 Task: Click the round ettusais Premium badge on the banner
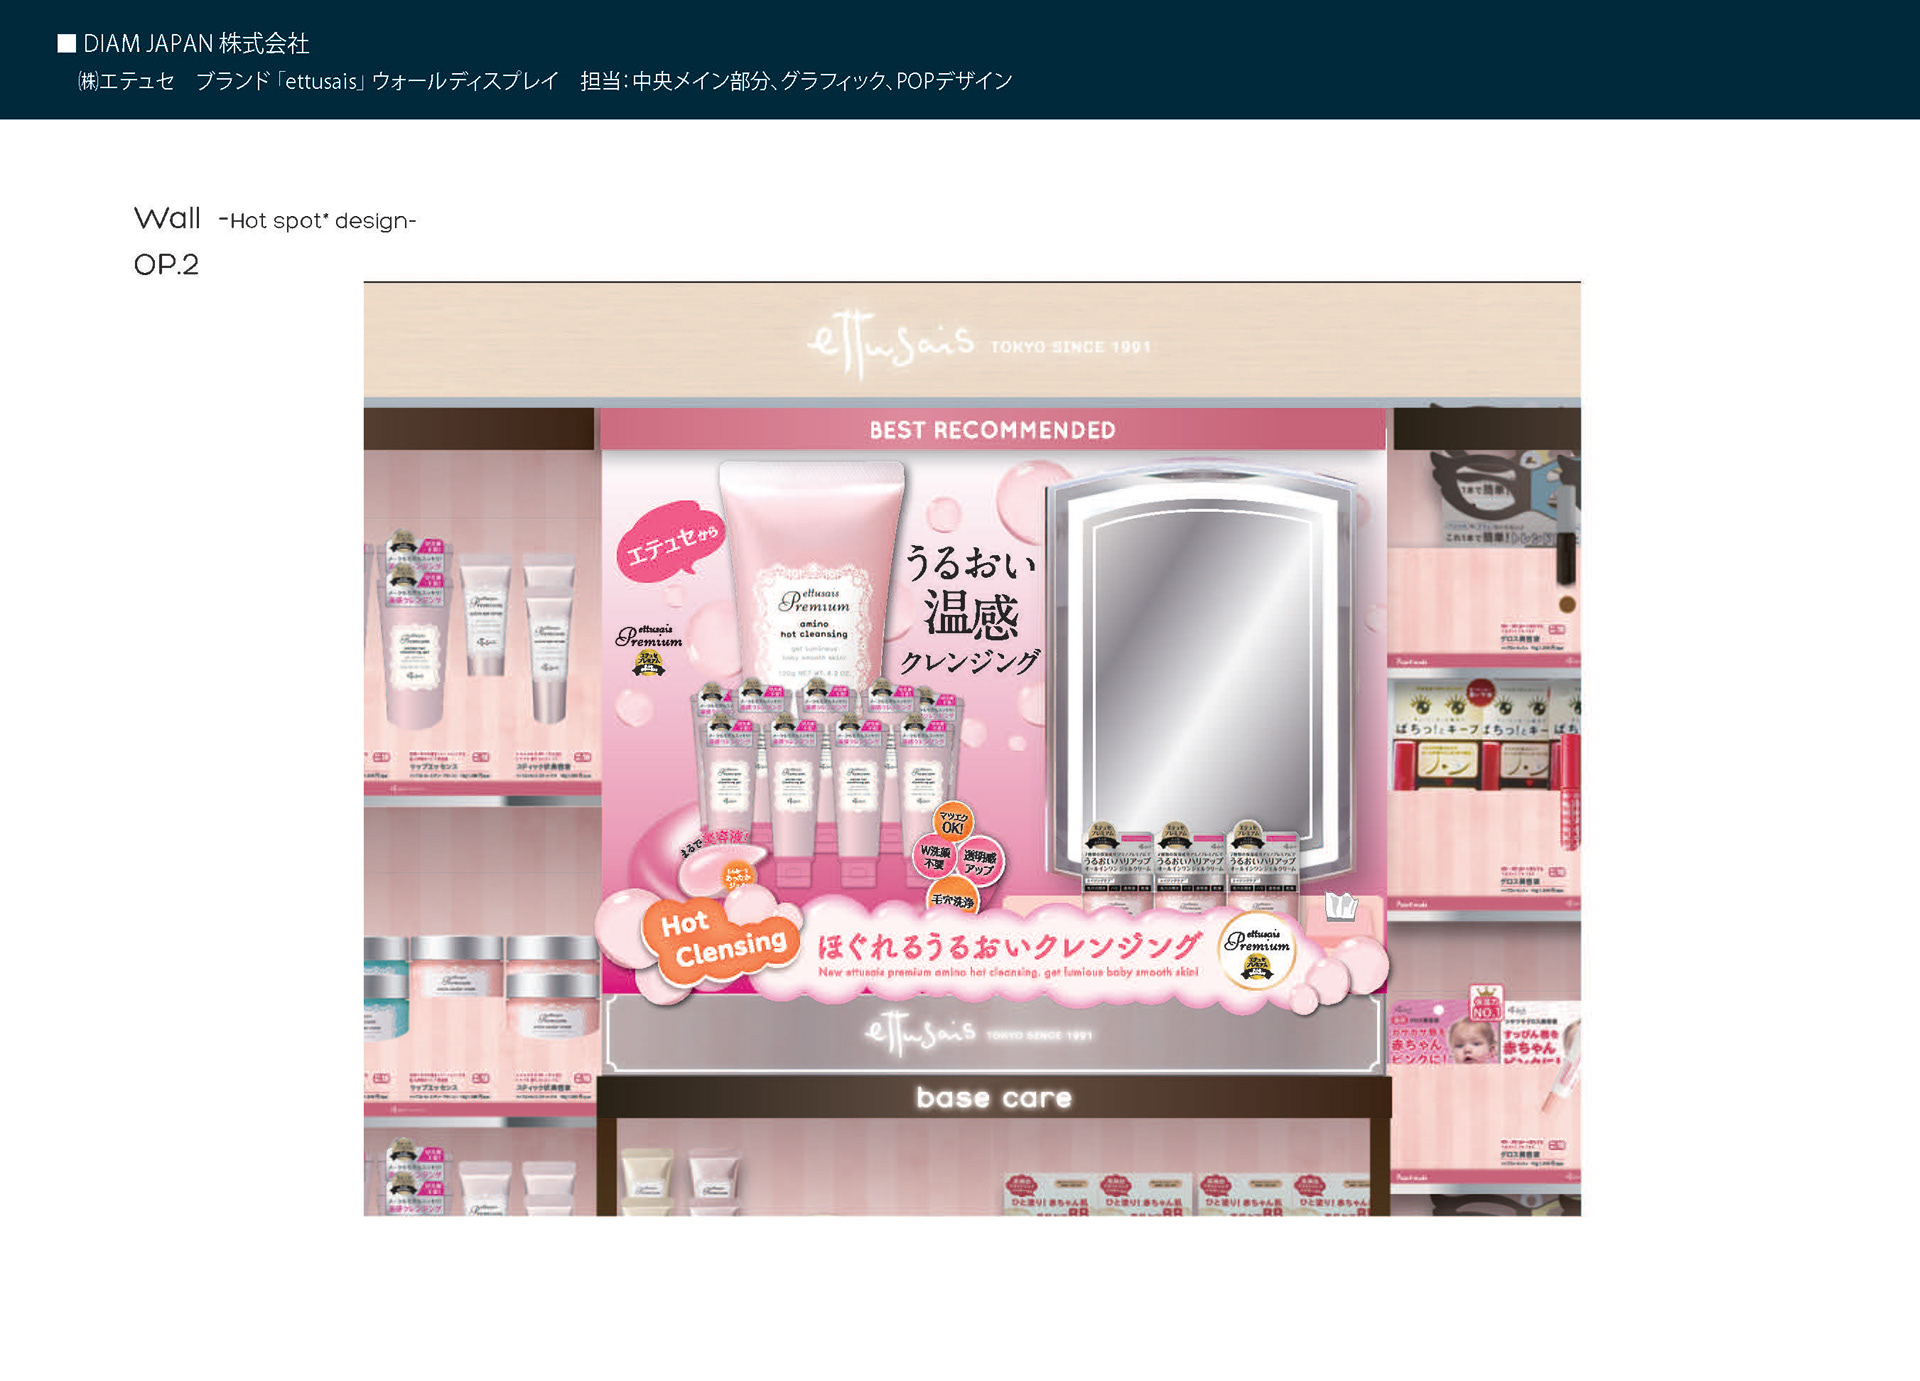pos(1257,951)
